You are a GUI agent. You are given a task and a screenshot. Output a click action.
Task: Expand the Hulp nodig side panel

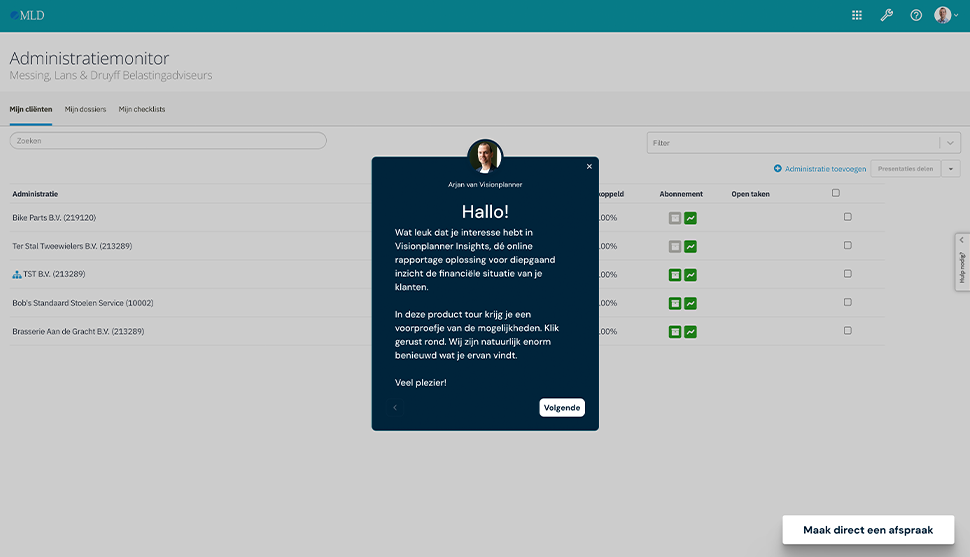pyautogui.click(x=962, y=262)
